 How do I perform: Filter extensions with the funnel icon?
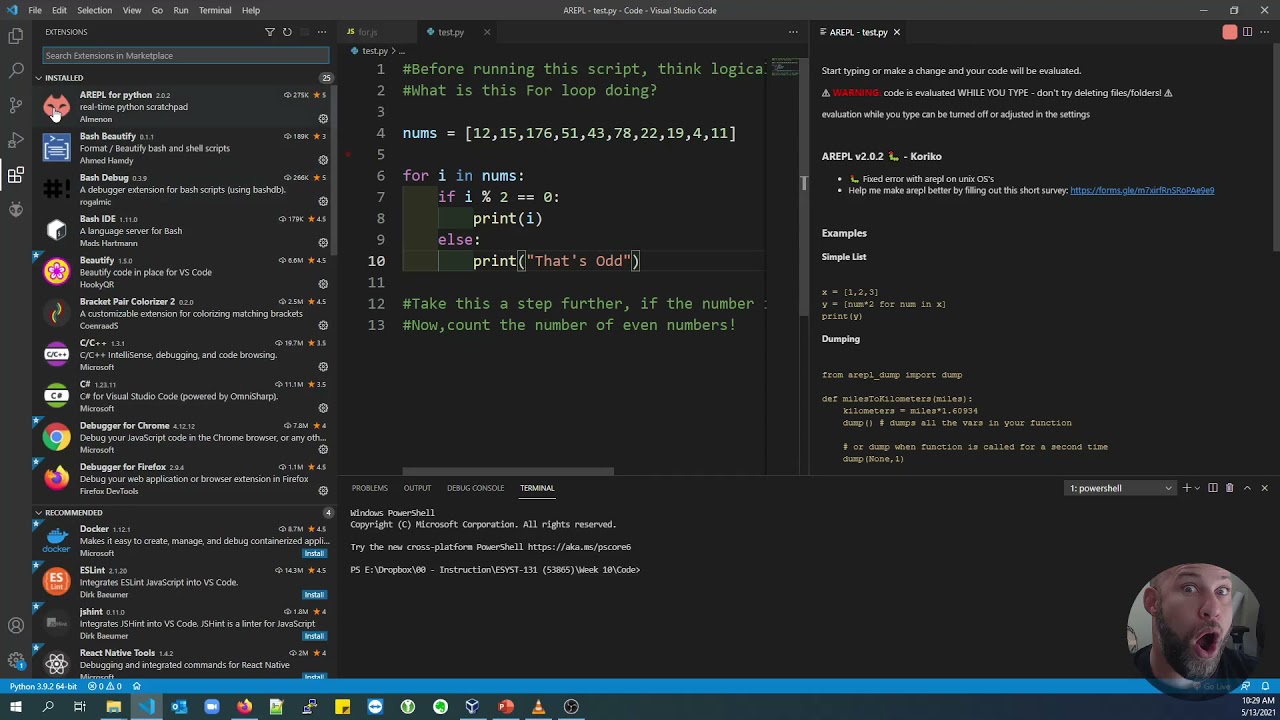click(270, 32)
